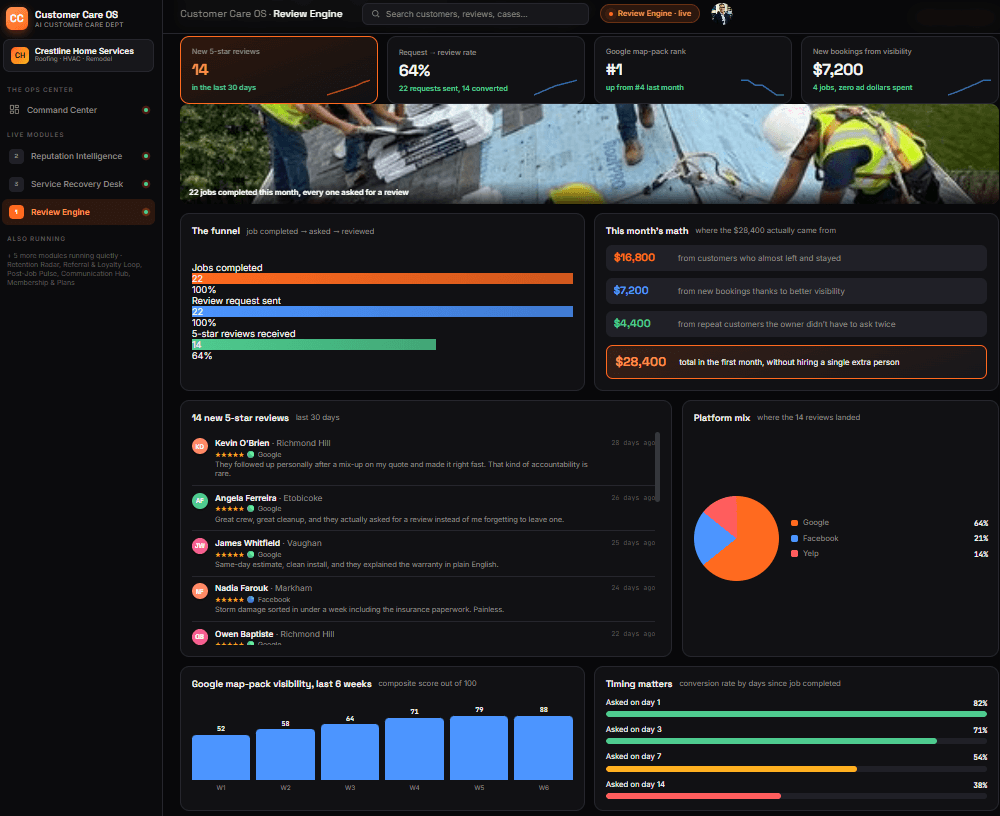Image resolution: width=1000 pixels, height=816 pixels.
Task: Click the 5 more modules running quietly text
Action: coord(75,269)
